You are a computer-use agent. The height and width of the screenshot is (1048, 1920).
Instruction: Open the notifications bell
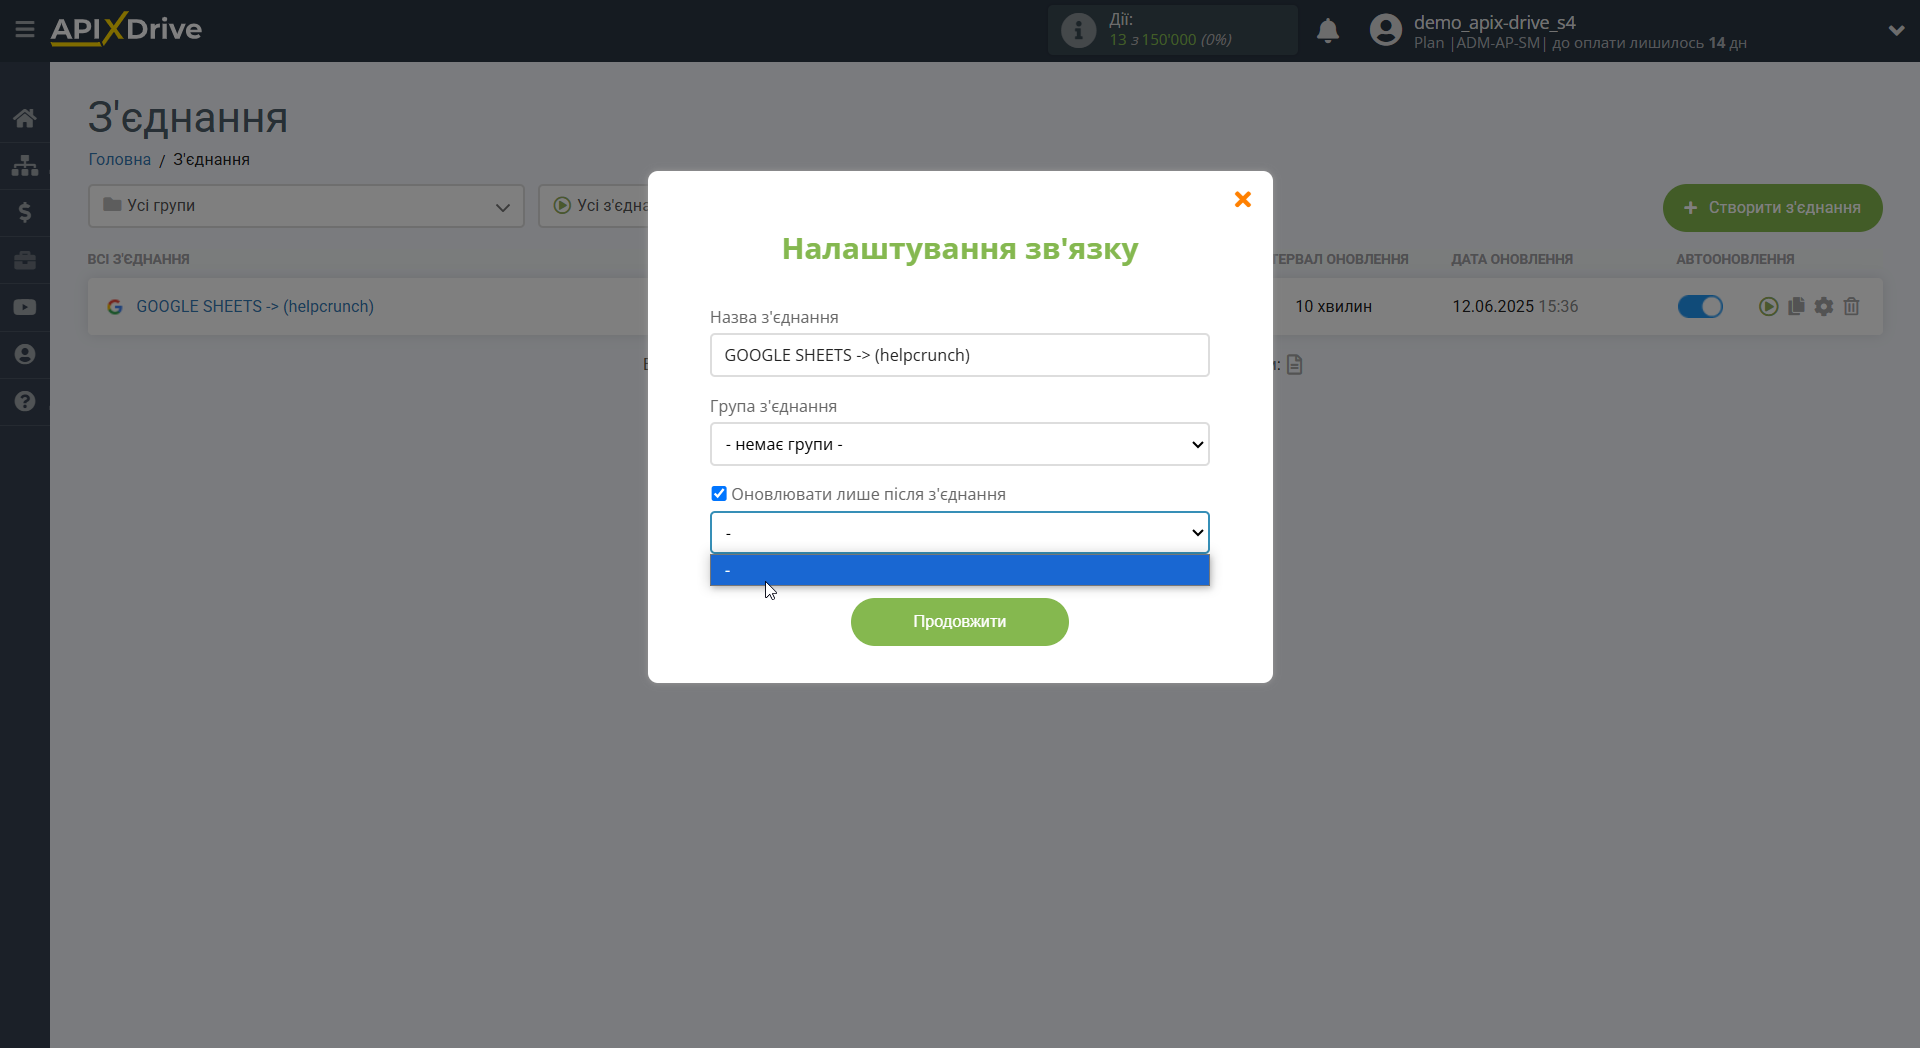coord(1328,31)
